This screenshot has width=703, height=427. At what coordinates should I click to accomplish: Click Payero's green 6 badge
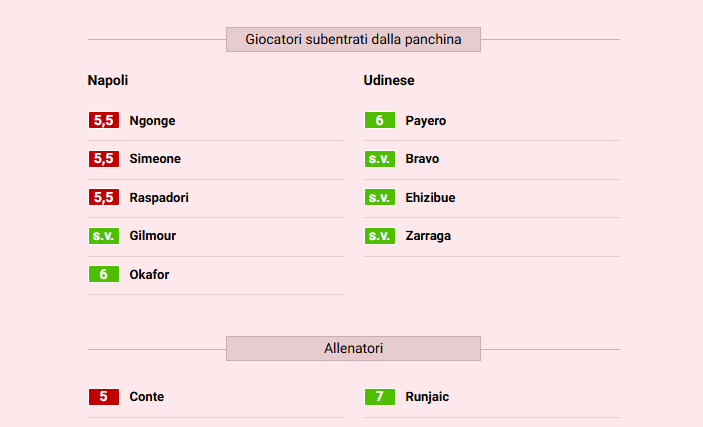click(380, 121)
